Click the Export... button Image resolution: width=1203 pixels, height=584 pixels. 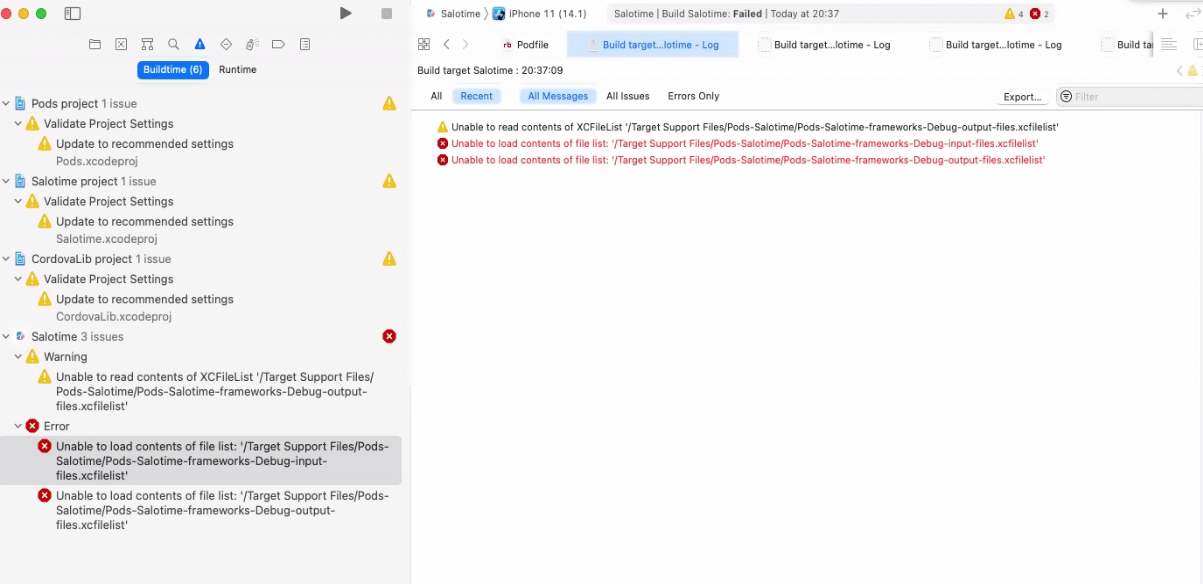coord(1022,97)
